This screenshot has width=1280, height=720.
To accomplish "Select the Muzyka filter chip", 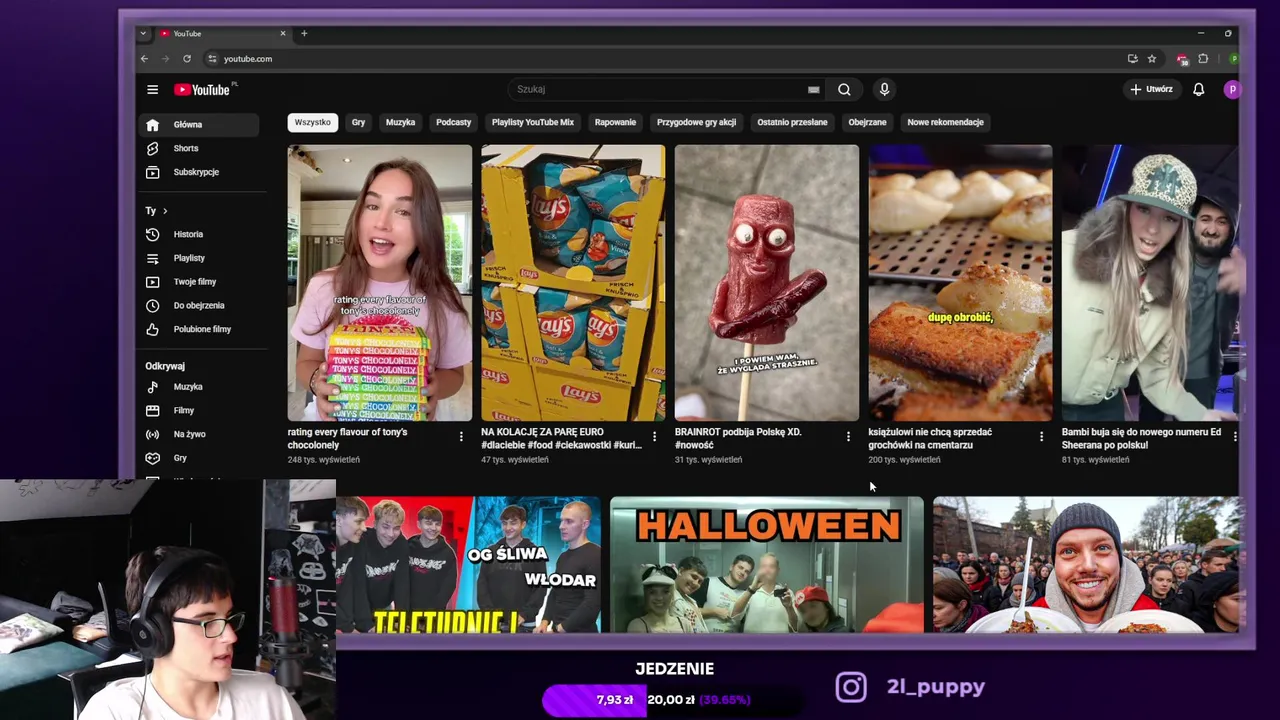I will (400, 123).
